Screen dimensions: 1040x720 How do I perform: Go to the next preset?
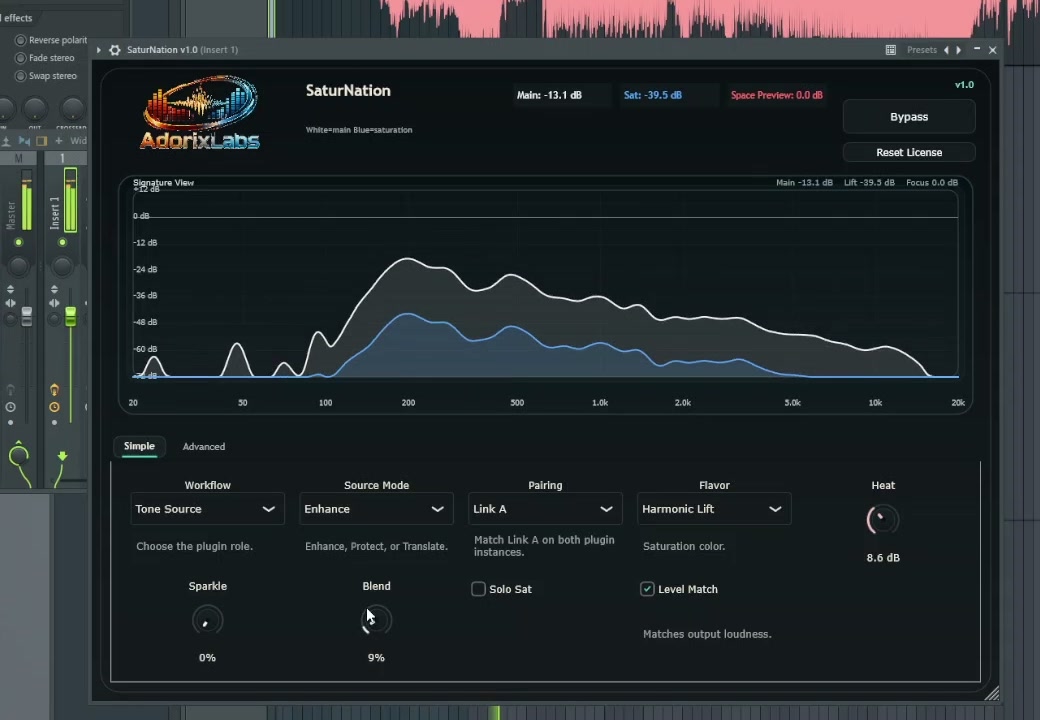pyautogui.click(x=958, y=50)
